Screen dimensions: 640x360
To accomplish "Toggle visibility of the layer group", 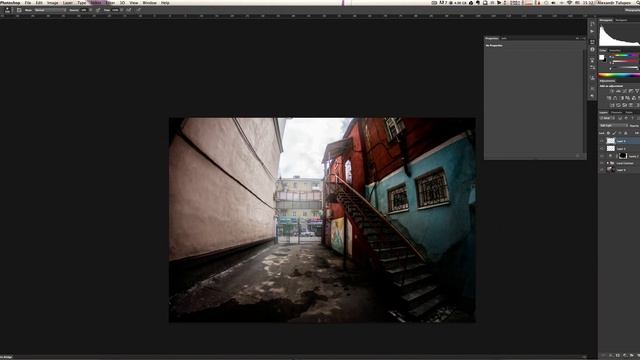I will pos(602,163).
